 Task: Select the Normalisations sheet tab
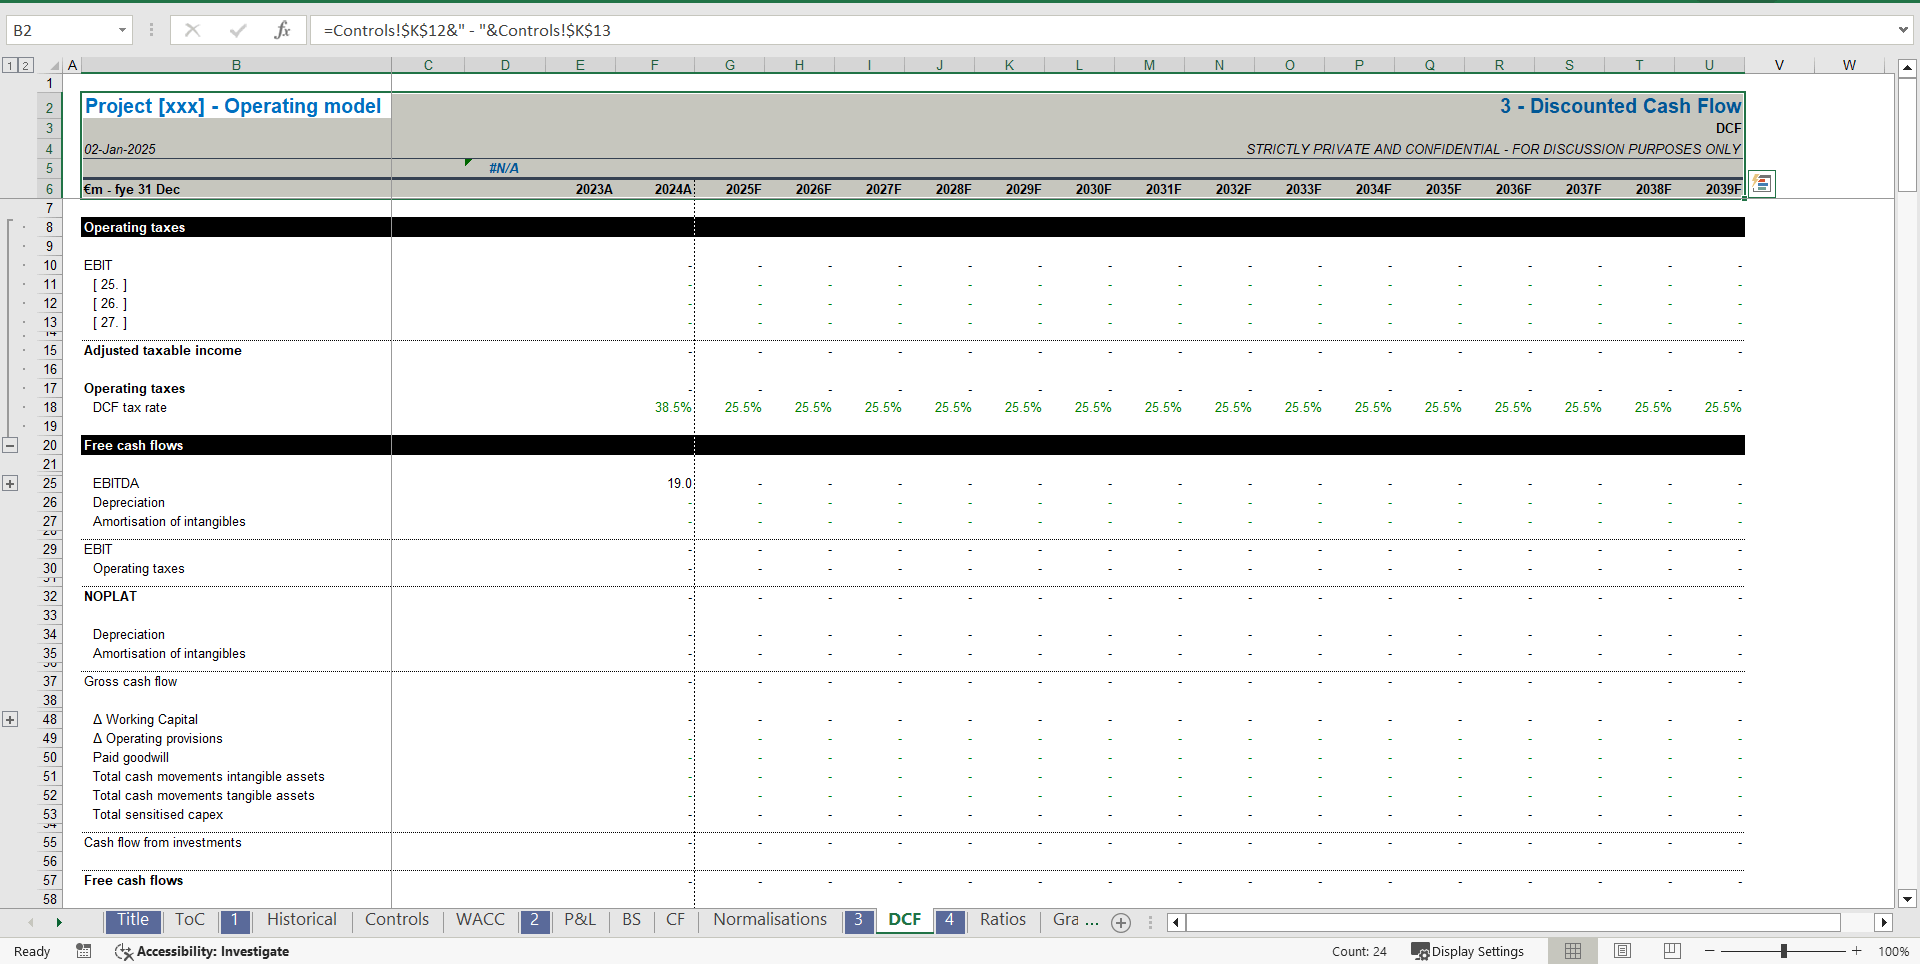pos(770,920)
